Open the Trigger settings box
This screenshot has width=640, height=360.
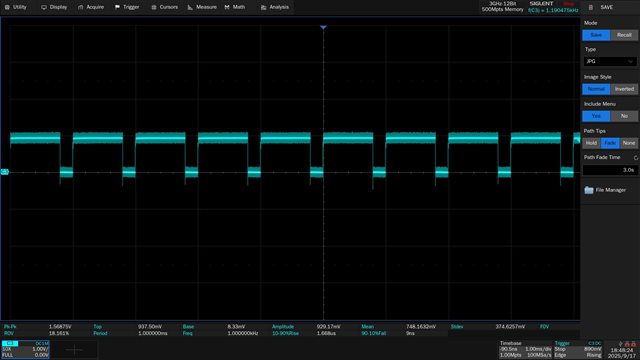[578, 349]
